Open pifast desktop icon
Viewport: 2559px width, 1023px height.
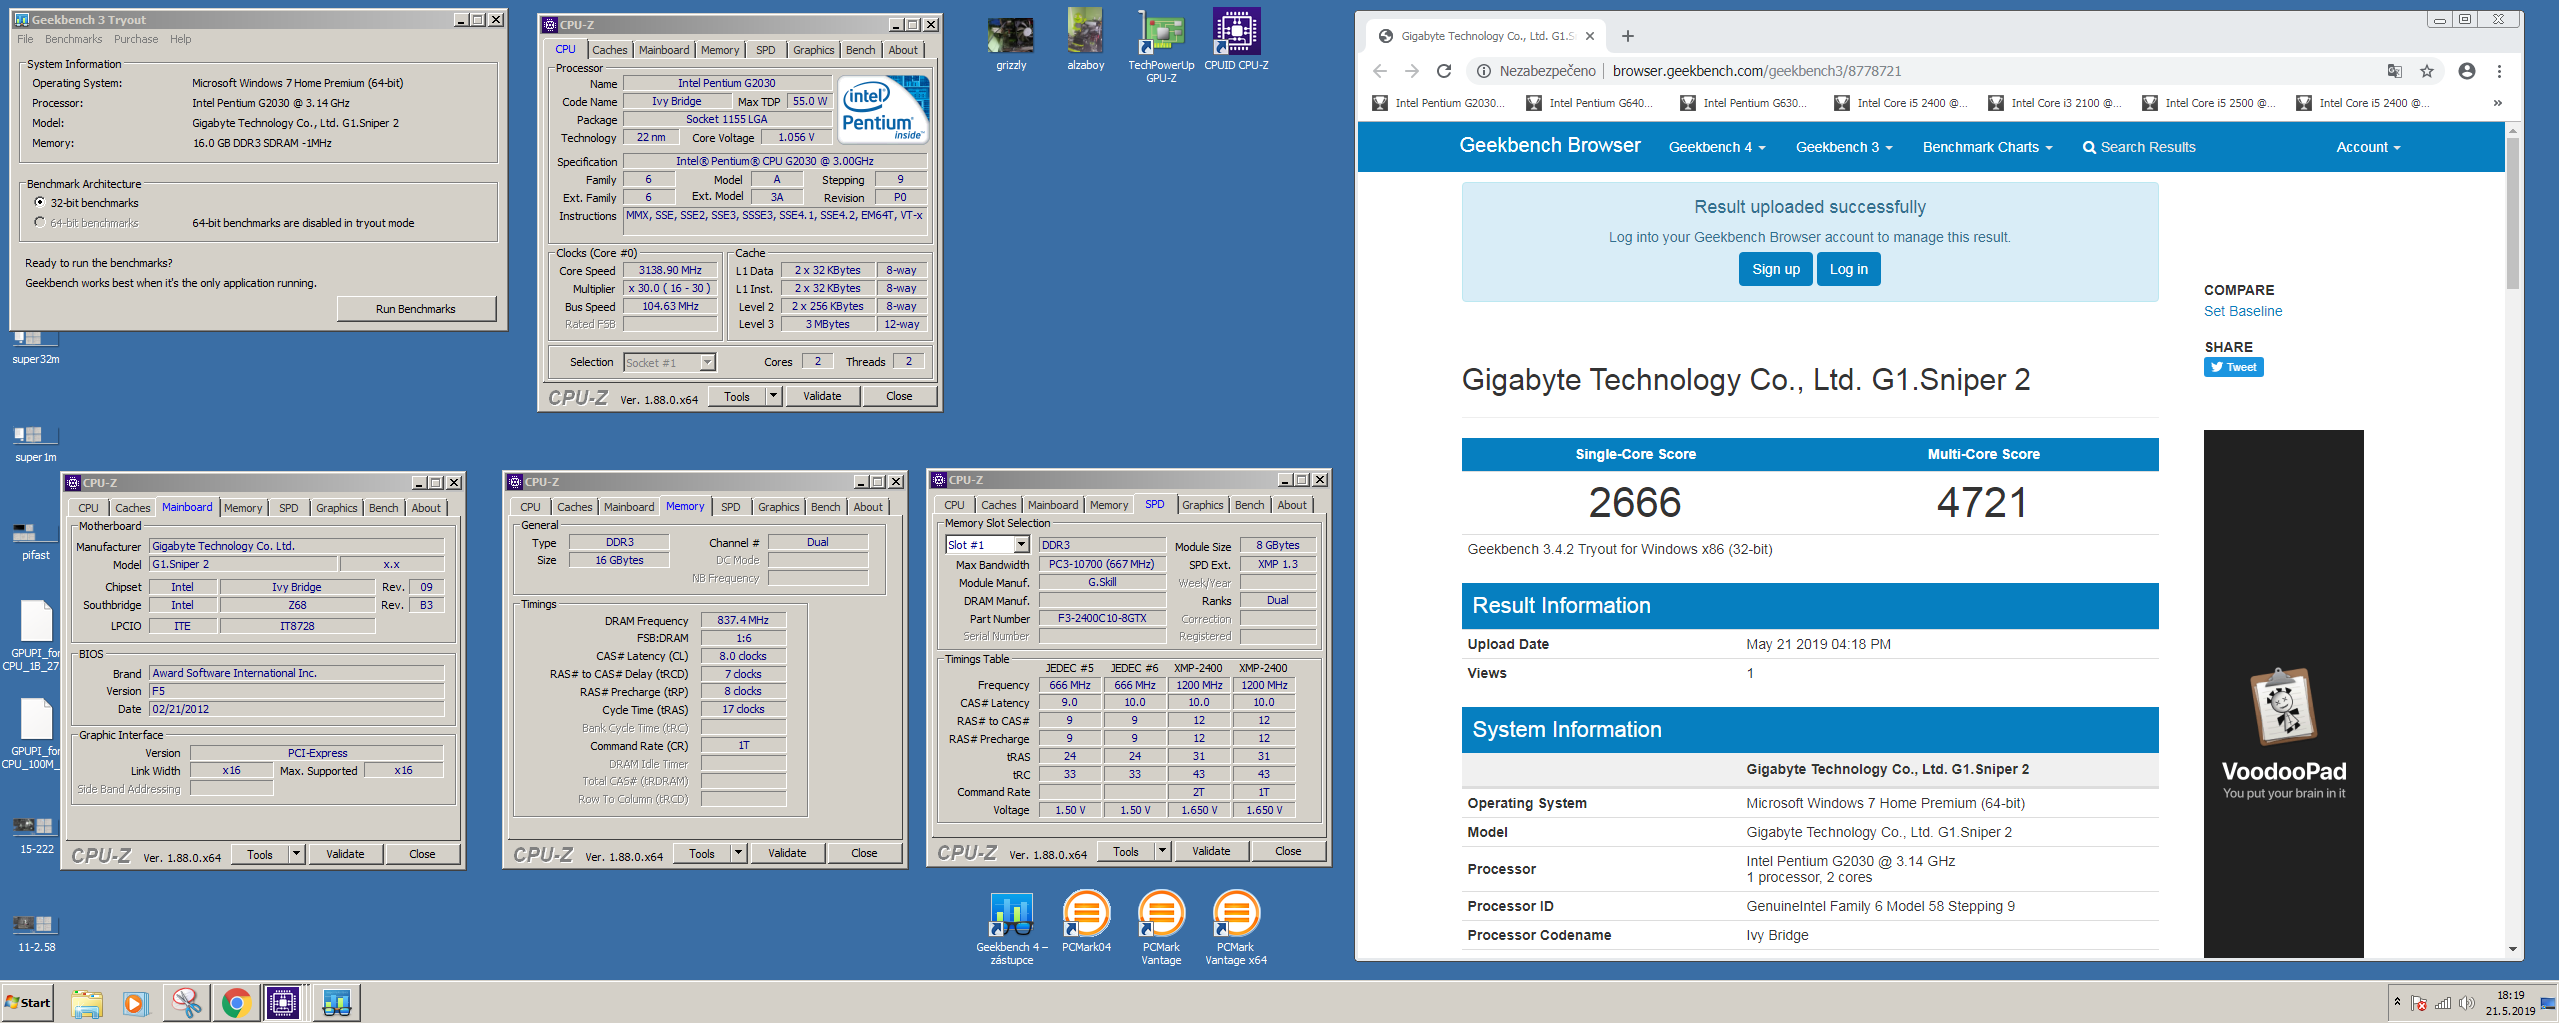point(35,541)
